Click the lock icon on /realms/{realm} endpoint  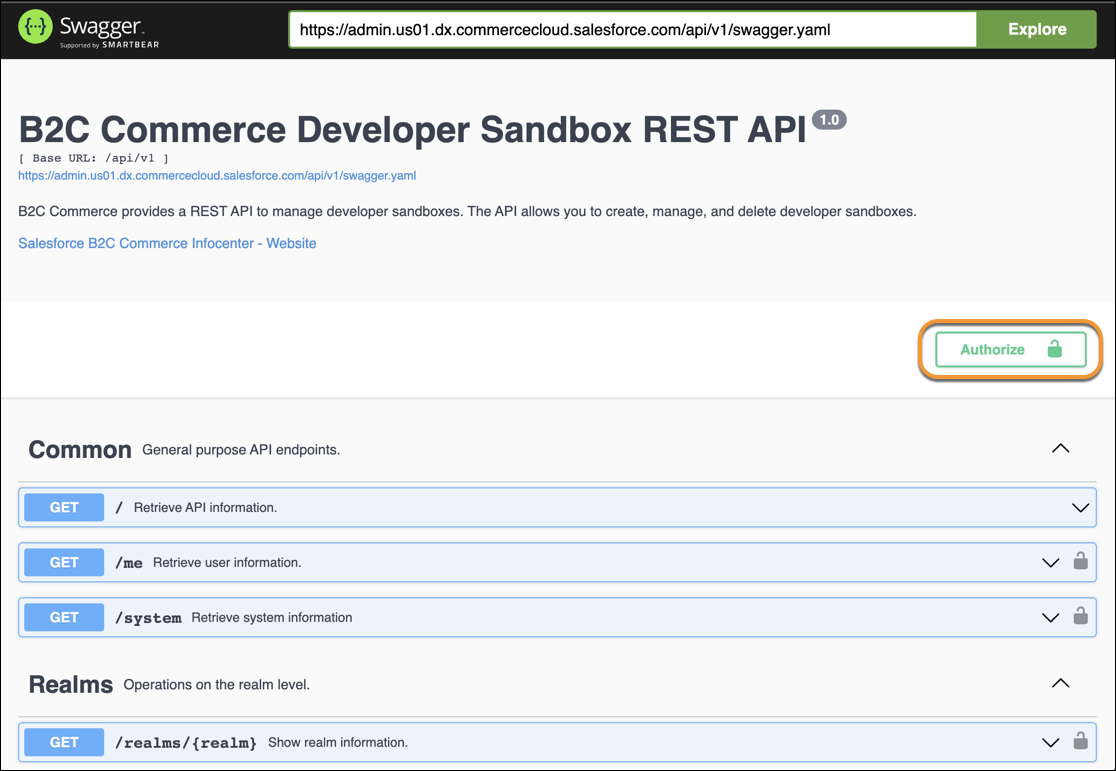pos(1080,740)
